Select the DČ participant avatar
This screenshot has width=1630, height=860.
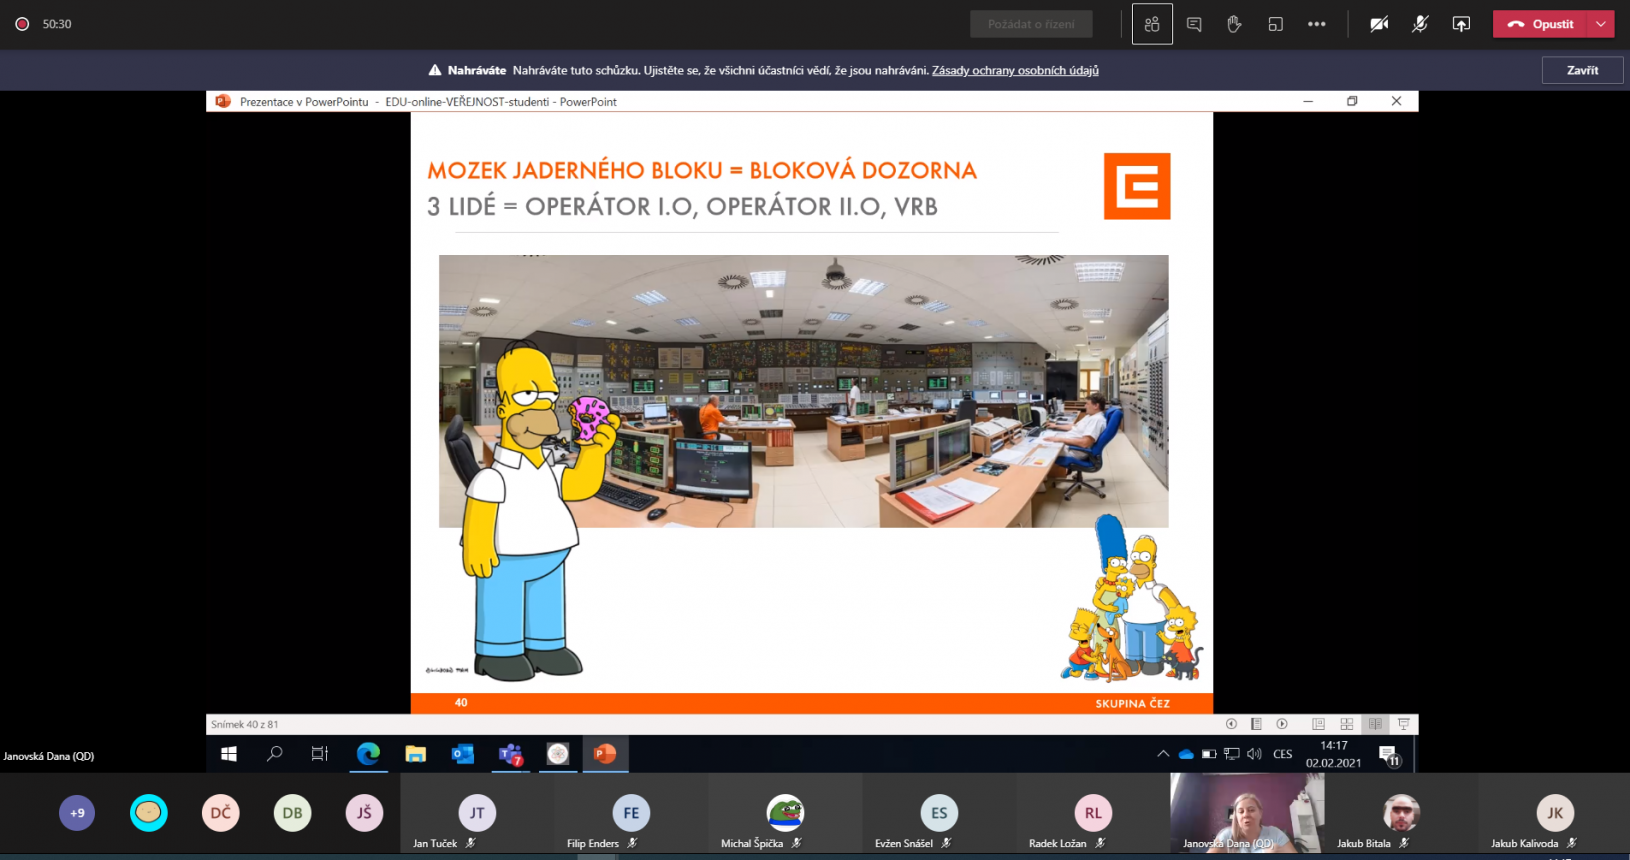pyautogui.click(x=221, y=813)
